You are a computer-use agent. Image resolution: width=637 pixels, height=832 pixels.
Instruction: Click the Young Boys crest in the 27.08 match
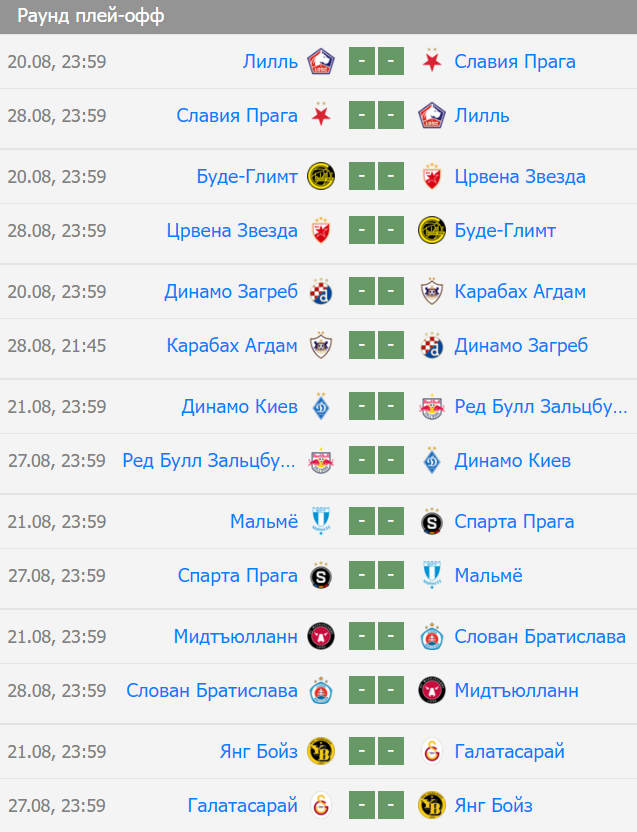click(x=432, y=805)
